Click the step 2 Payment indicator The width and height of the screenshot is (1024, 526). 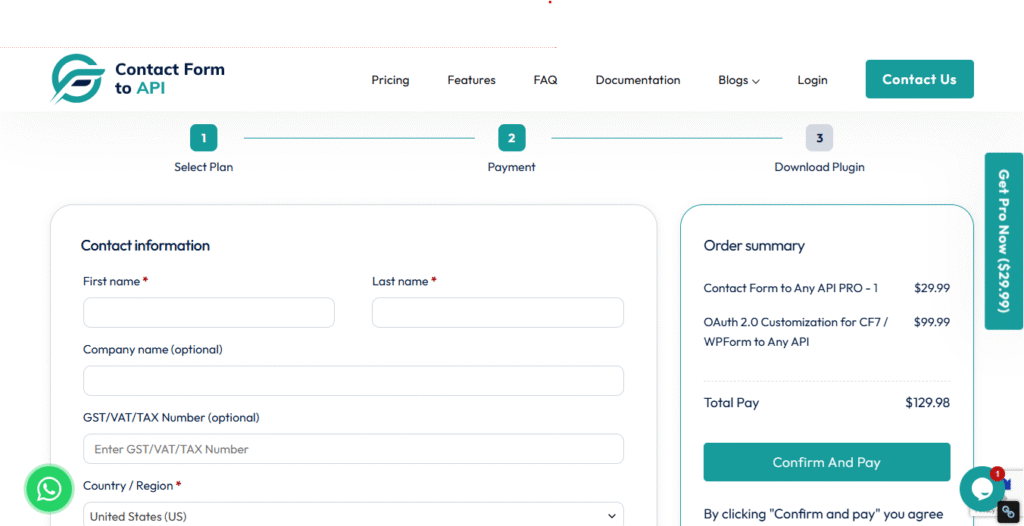[511, 138]
